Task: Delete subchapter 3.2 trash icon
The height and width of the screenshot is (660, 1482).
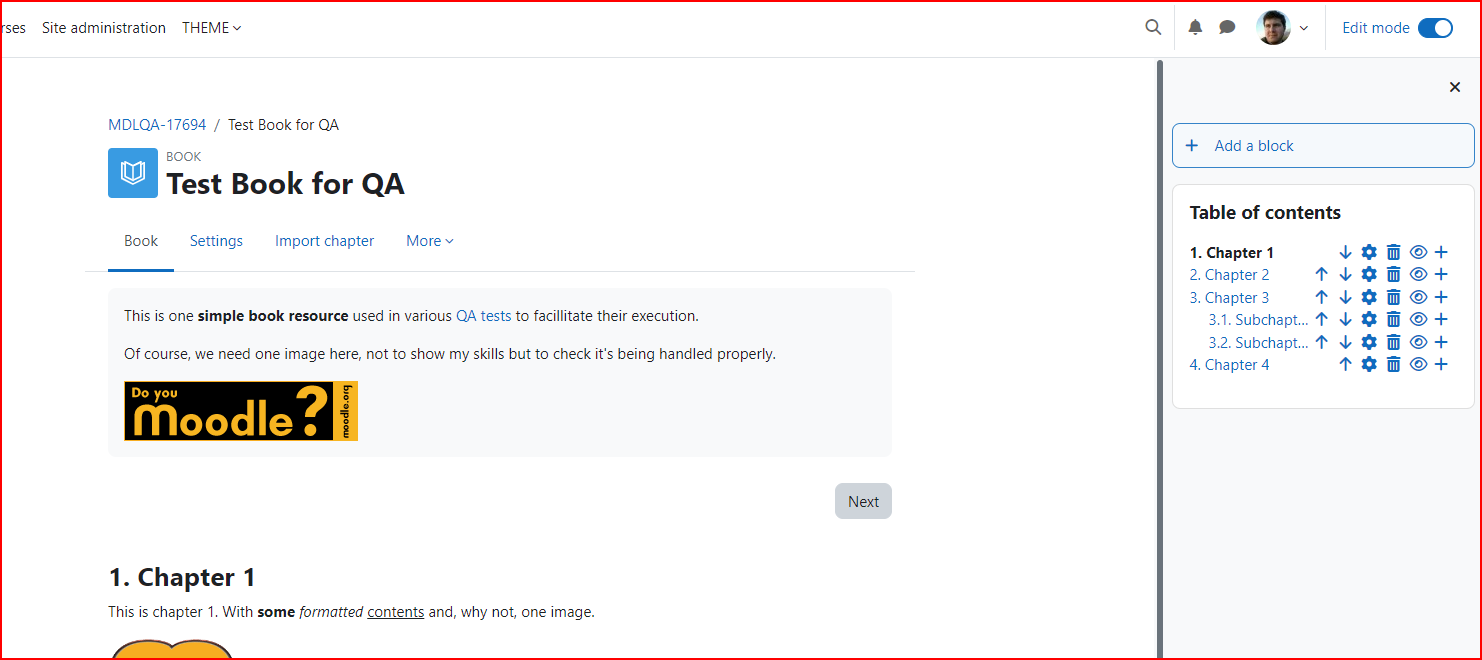Action: pos(1393,343)
